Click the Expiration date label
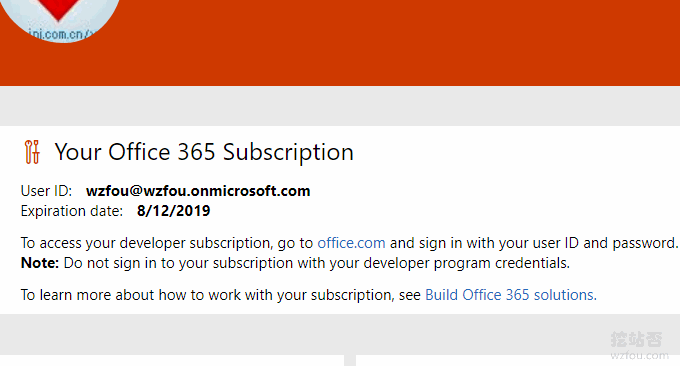 point(72,211)
